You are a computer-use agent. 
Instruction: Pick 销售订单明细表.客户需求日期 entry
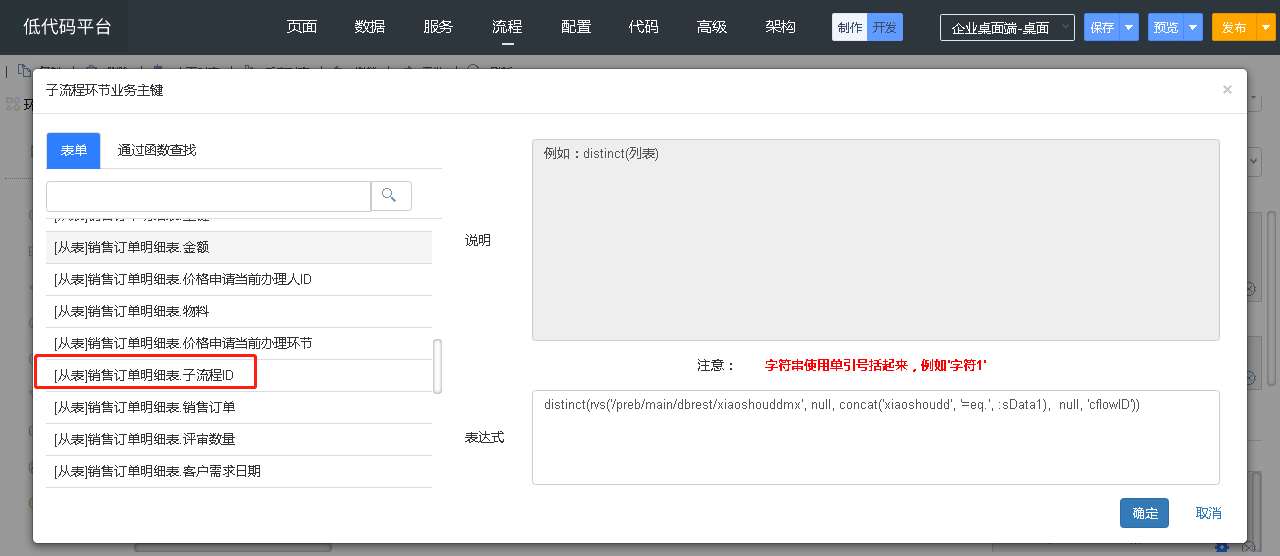tap(157, 471)
